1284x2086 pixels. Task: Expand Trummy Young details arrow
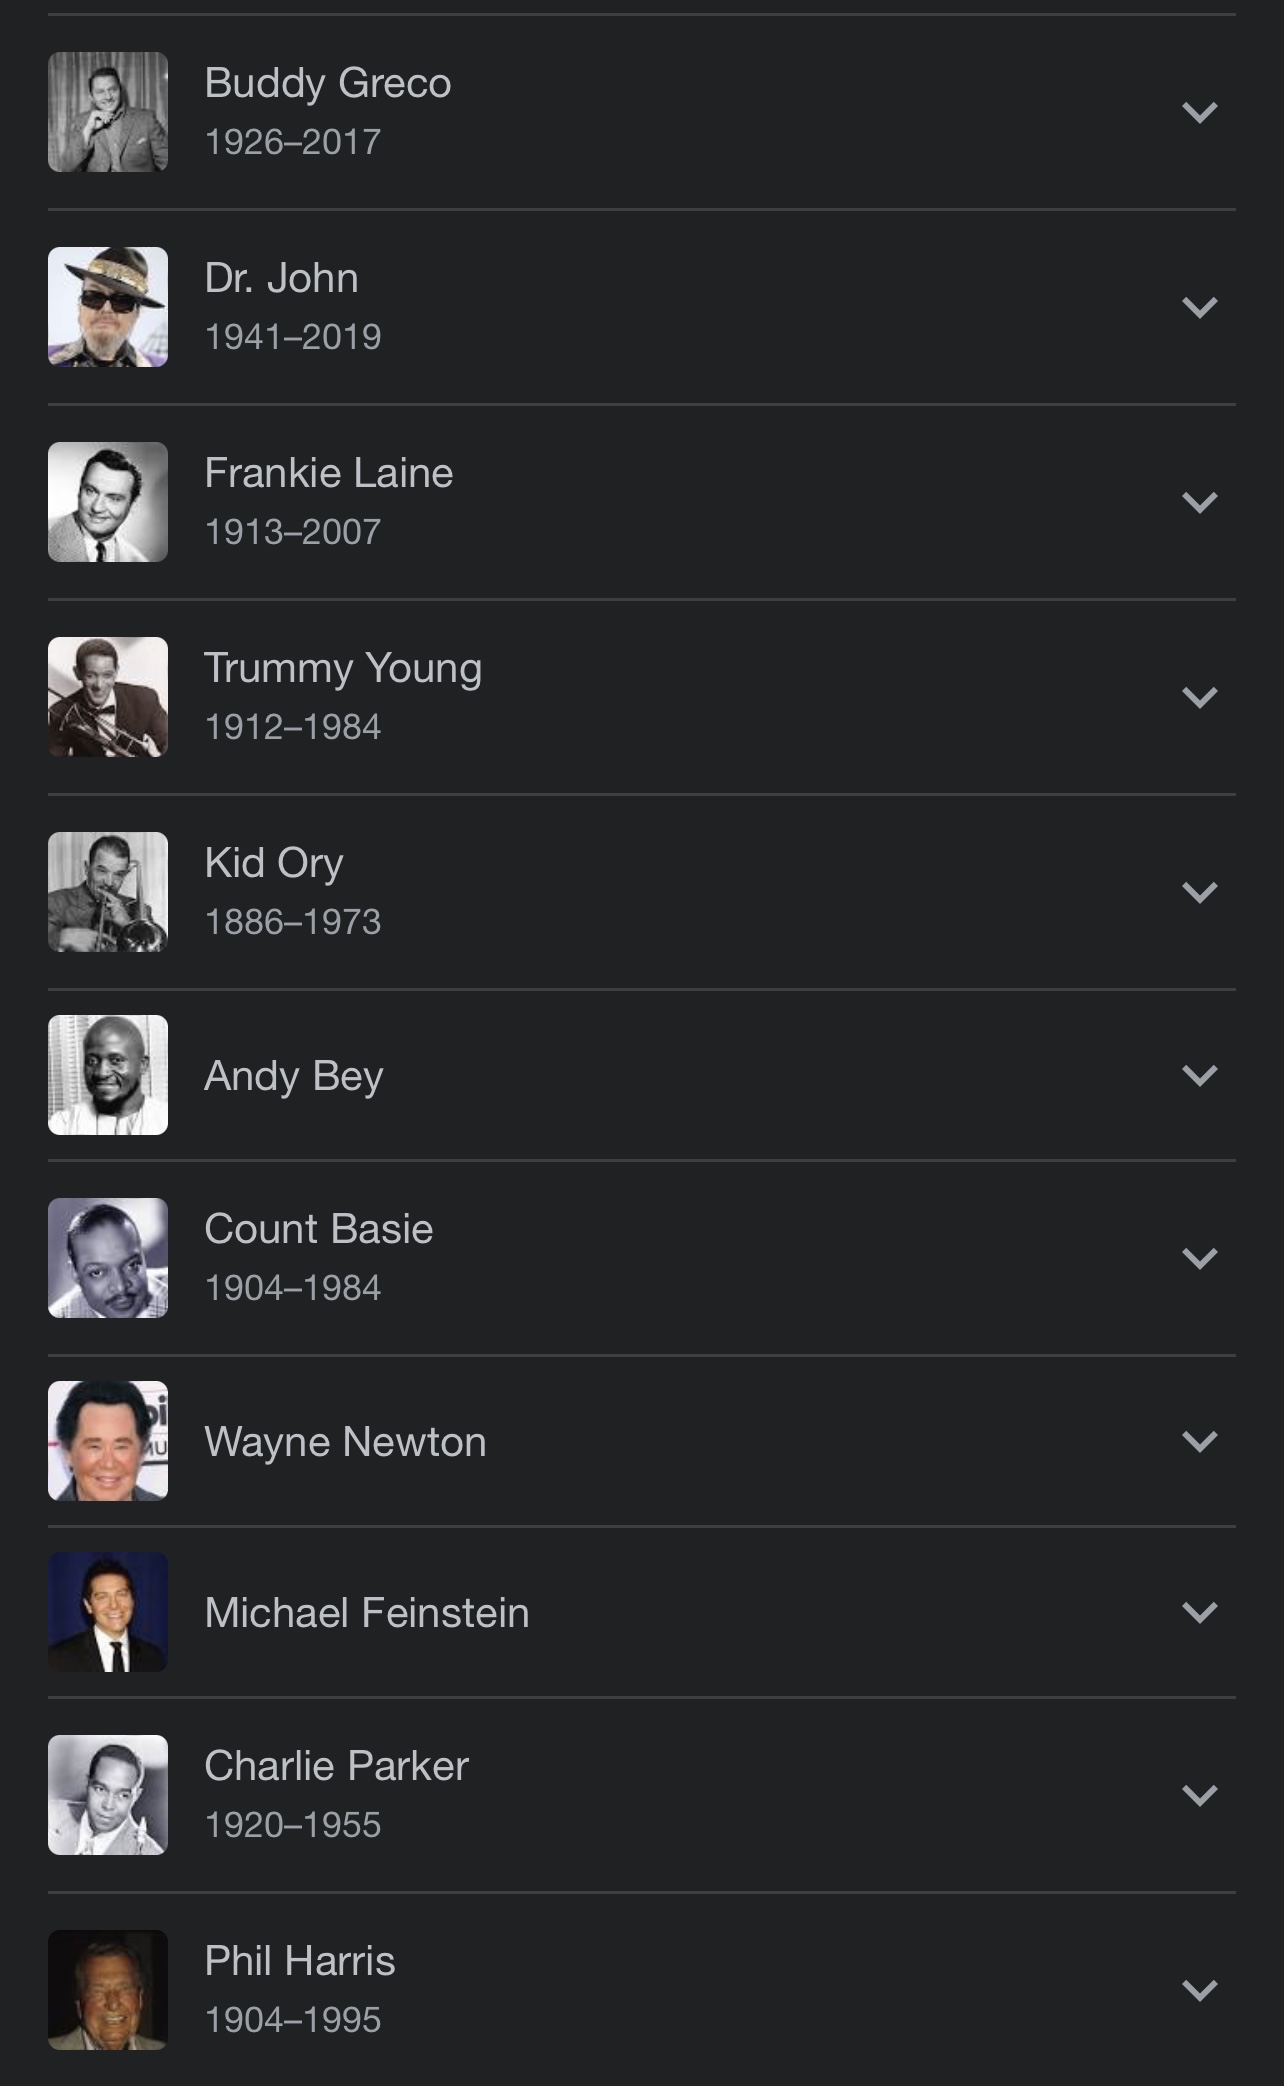(x=1199, y=697)
